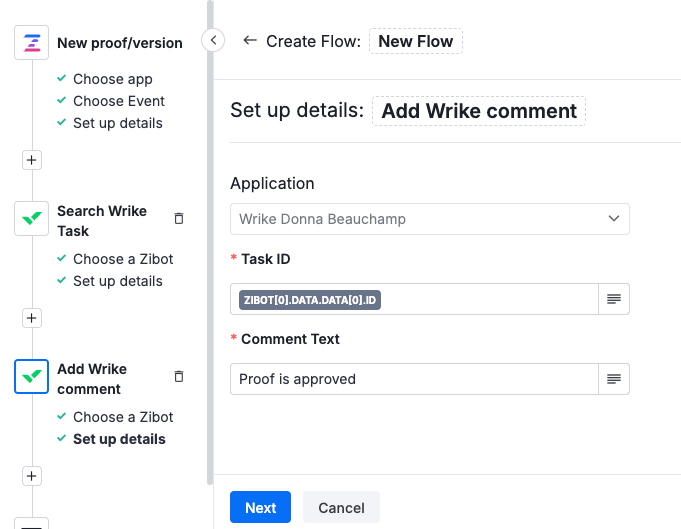Delete the Search Wrike Task step
681x529 pixels.
pos(179,218)
